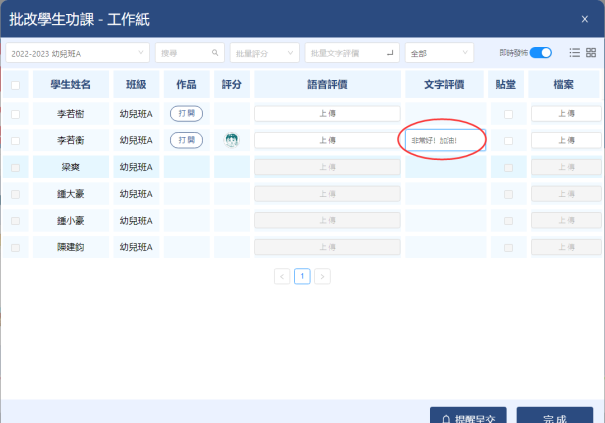Switch to list view icon
The width and height of the screenshot is (605, 423).
pos(574,53)
